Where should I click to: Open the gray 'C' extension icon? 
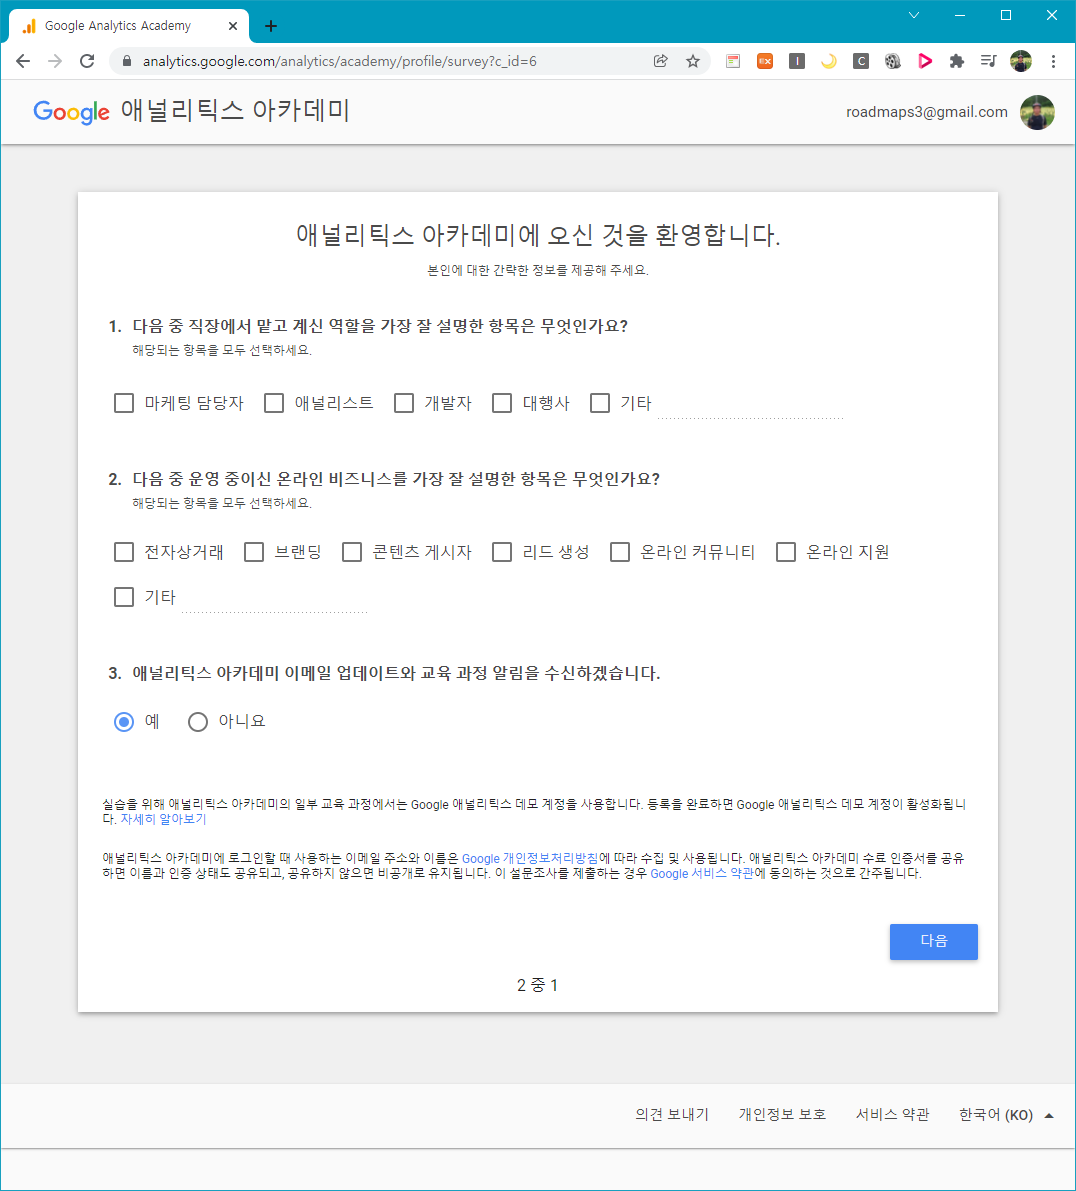860,62
